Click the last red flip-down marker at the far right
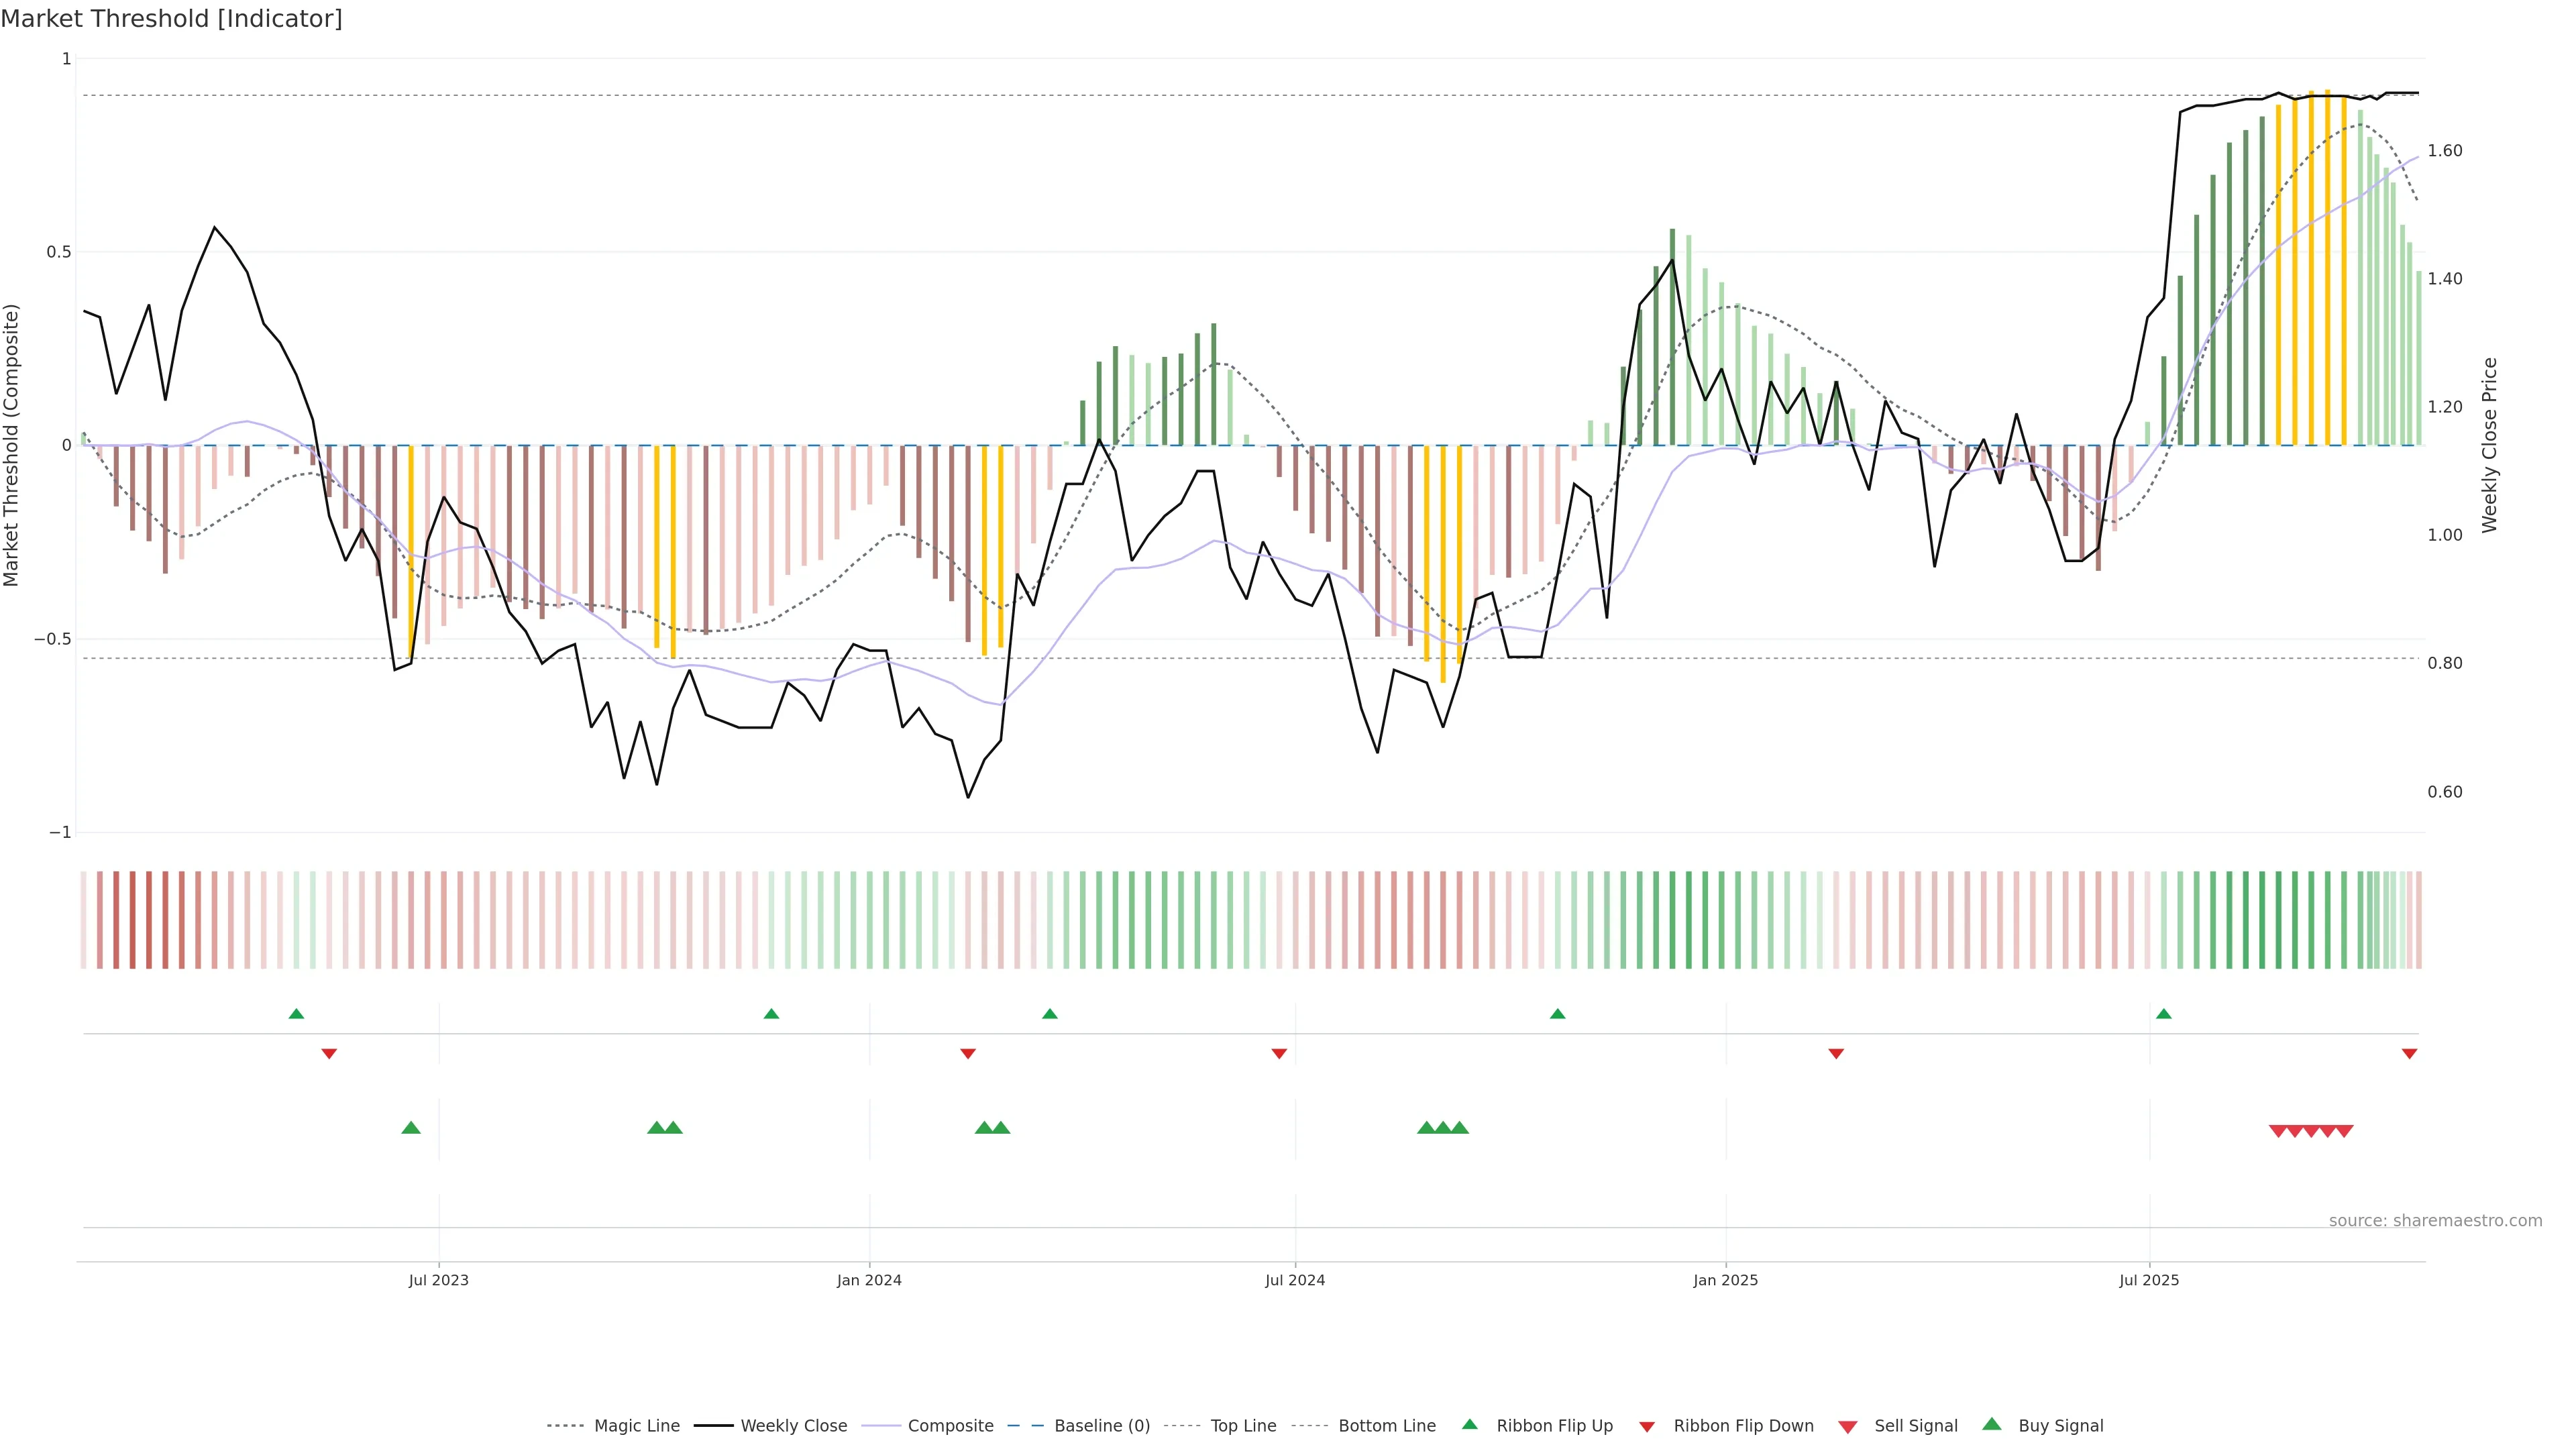Image resolution: width=2576 pixels, height=1449 pixels. pos(2409,1054)
